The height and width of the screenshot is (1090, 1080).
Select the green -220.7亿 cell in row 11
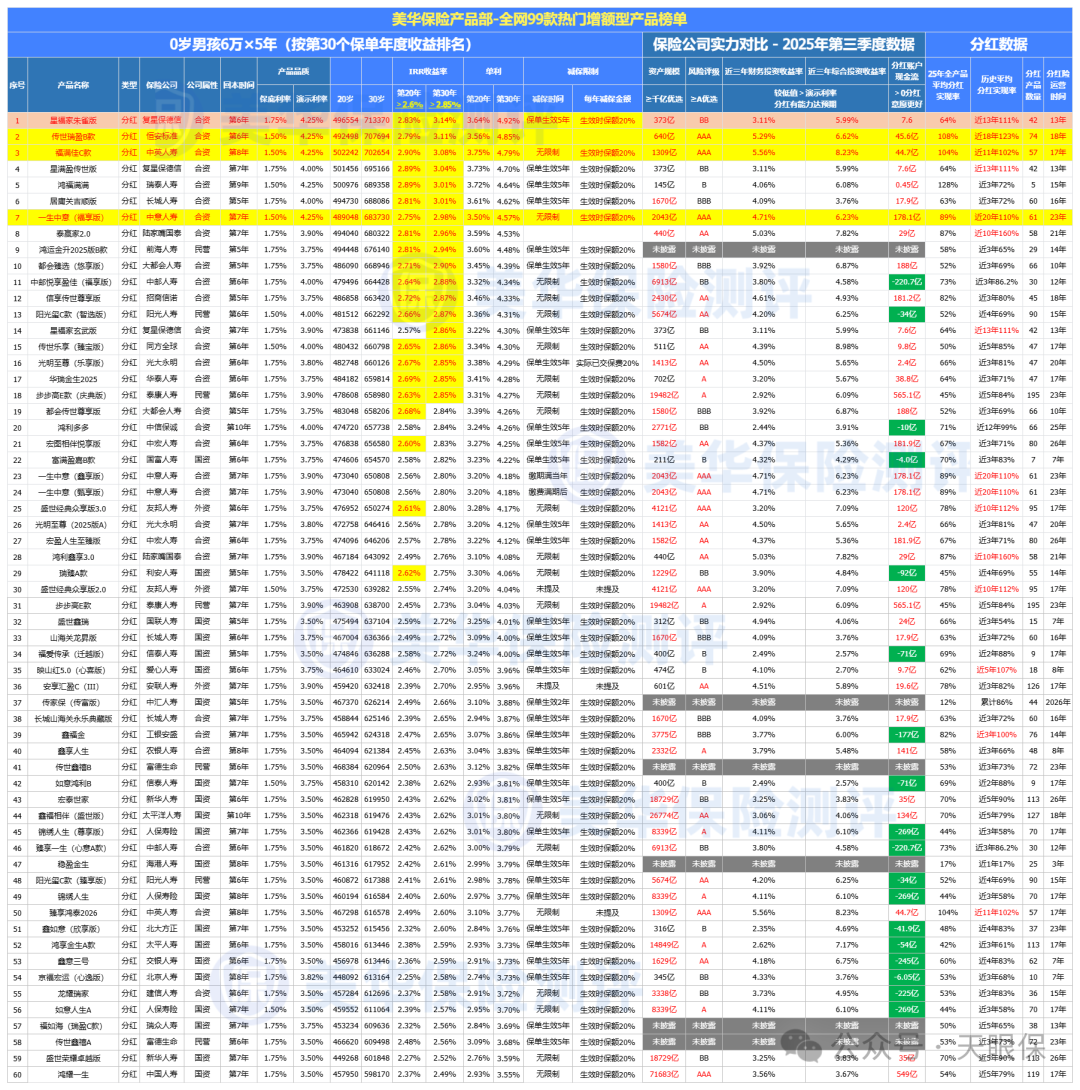pyautogui.click(x=907, y=282)
